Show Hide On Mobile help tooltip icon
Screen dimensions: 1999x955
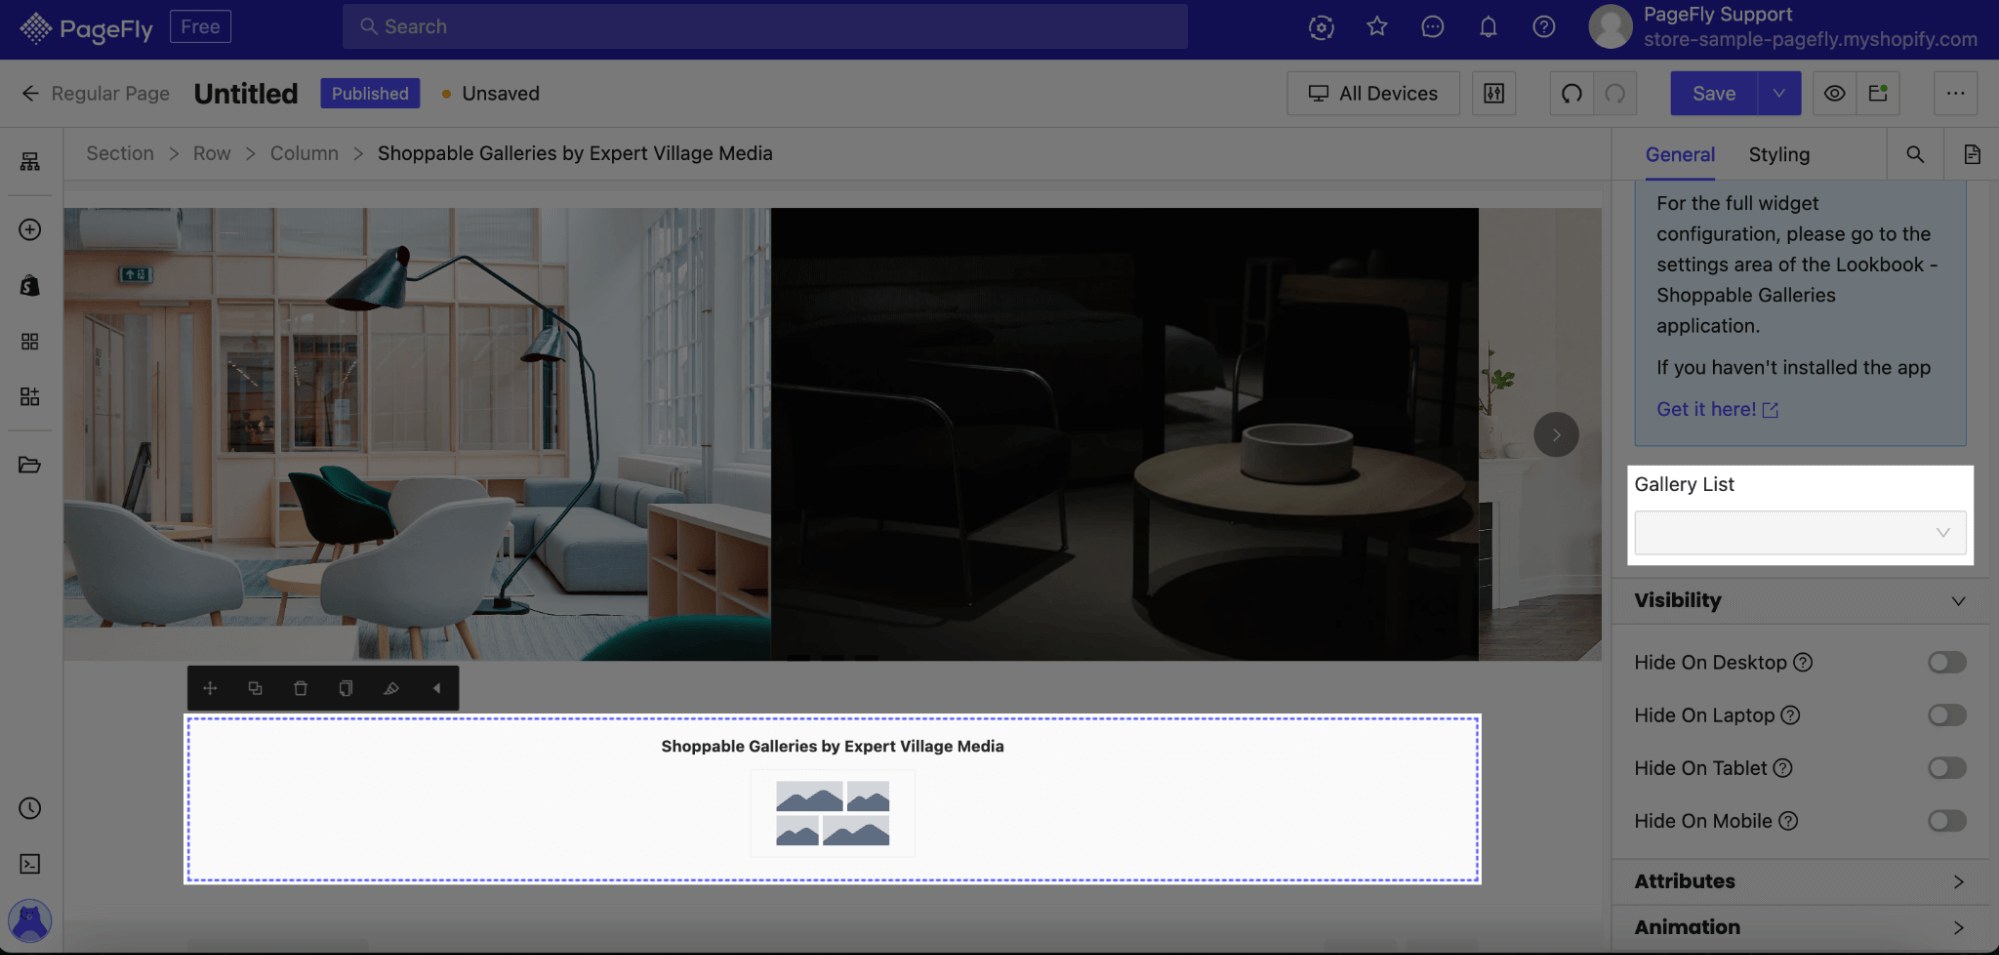tap(1788, 821)
